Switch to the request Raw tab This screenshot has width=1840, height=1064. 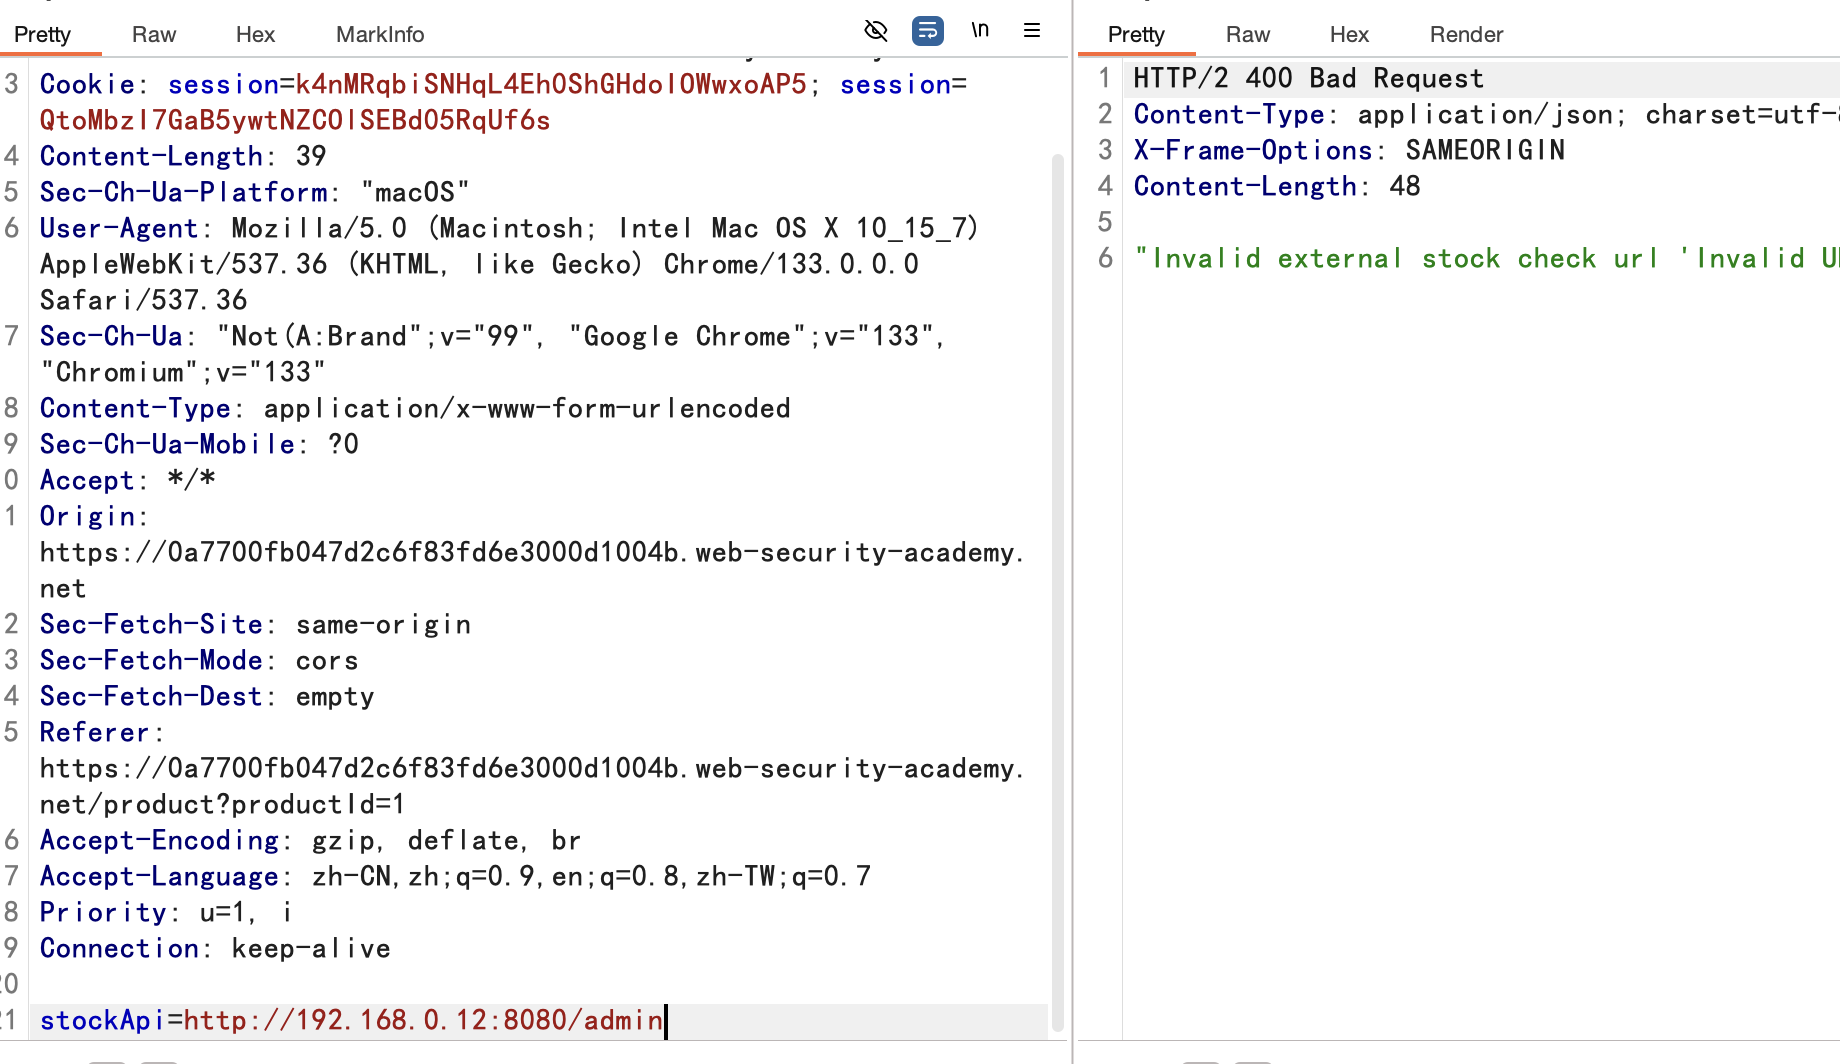point(153,35)
